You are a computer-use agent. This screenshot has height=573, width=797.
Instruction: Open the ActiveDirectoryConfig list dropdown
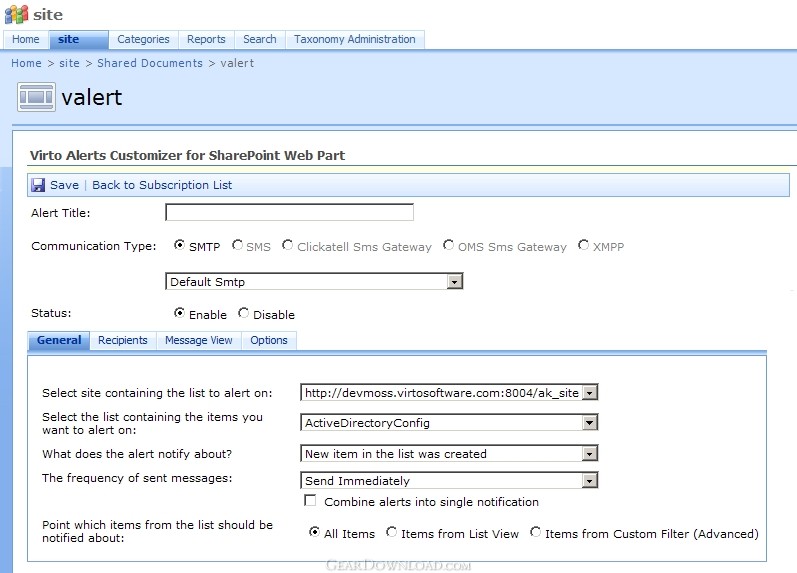click(449, 423)
